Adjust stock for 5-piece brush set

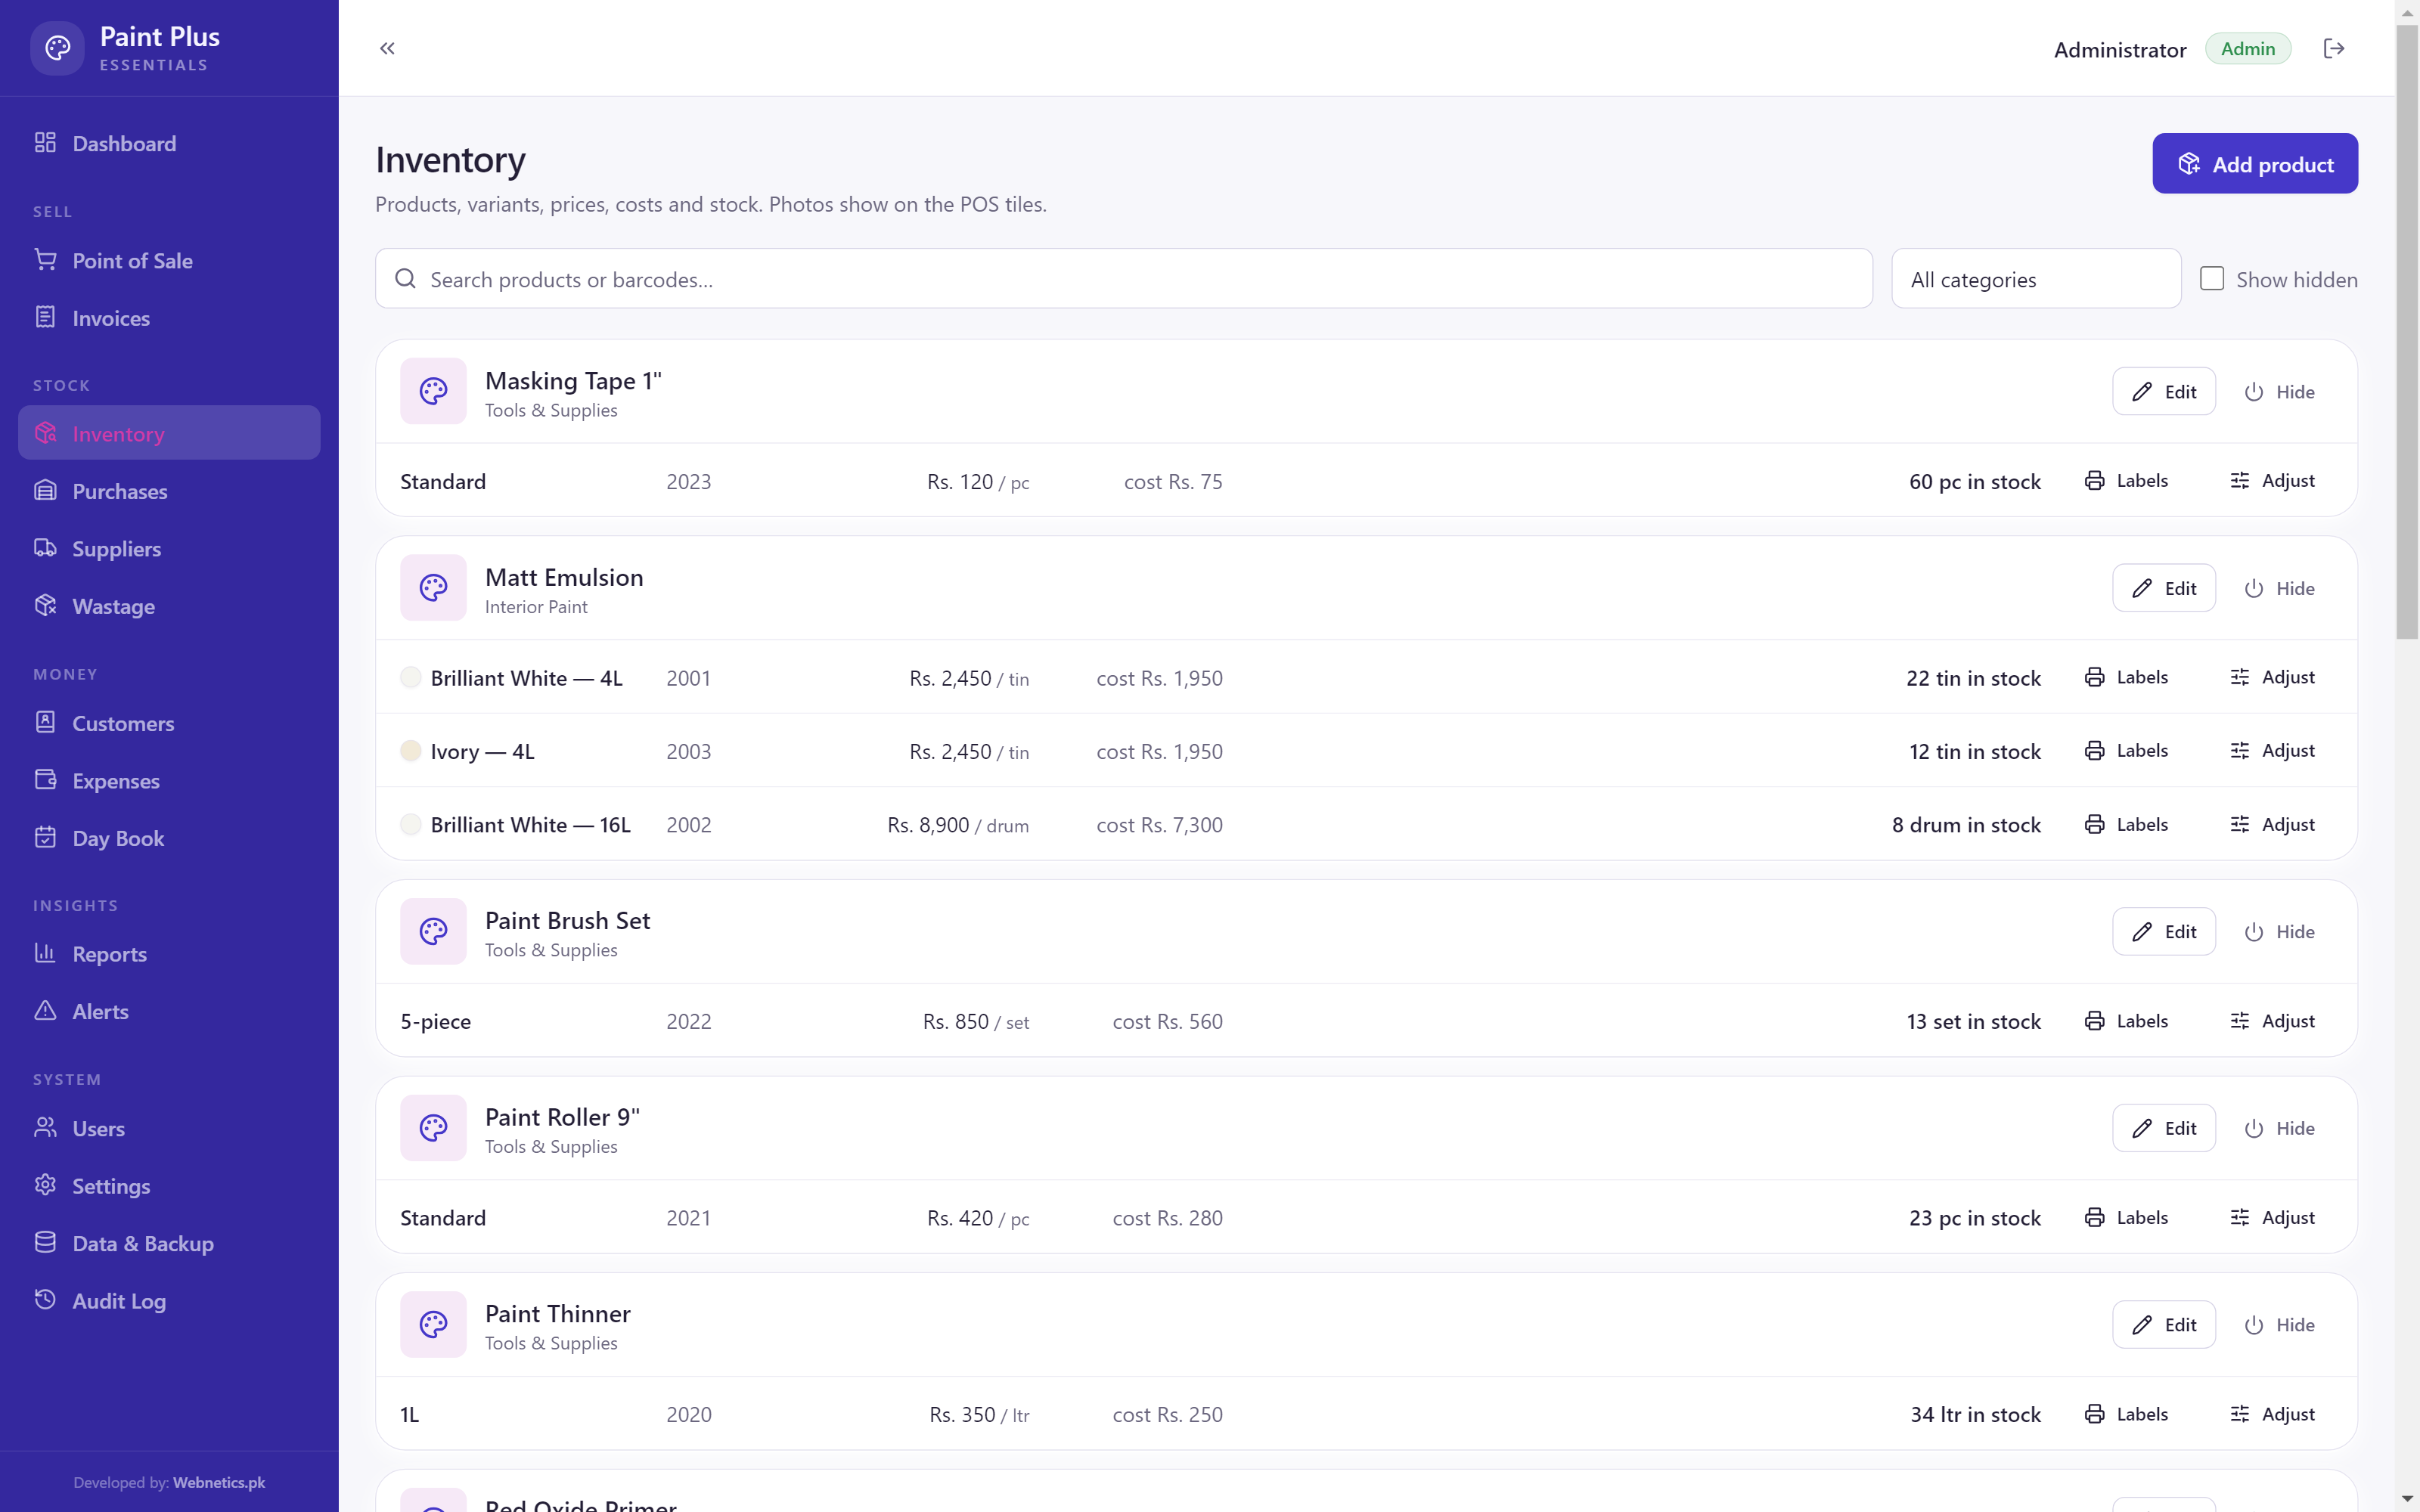click(2272, 1021)
